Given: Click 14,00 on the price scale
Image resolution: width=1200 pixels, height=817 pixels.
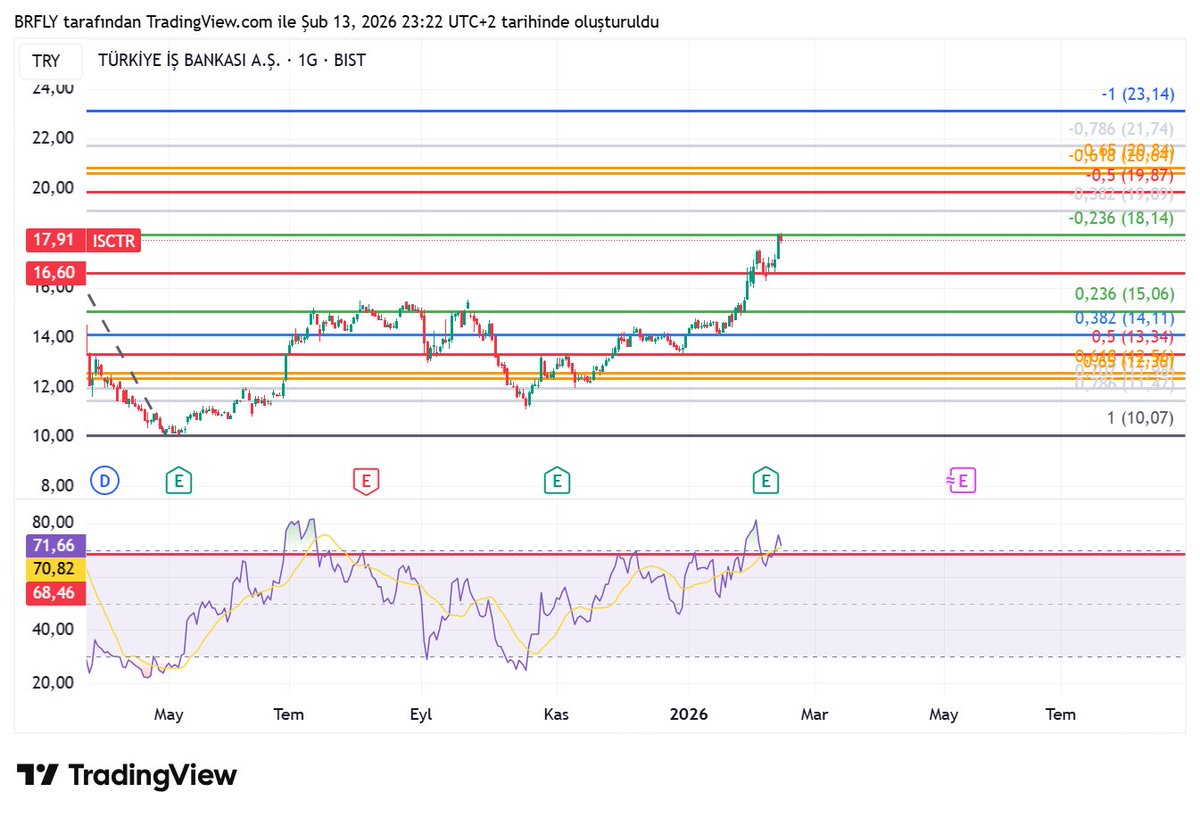Looking at the screenshot, I should pos(53,337).
